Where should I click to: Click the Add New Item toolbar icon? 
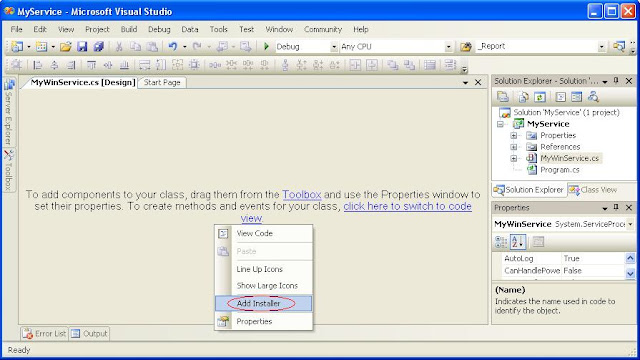coord(41,47)
